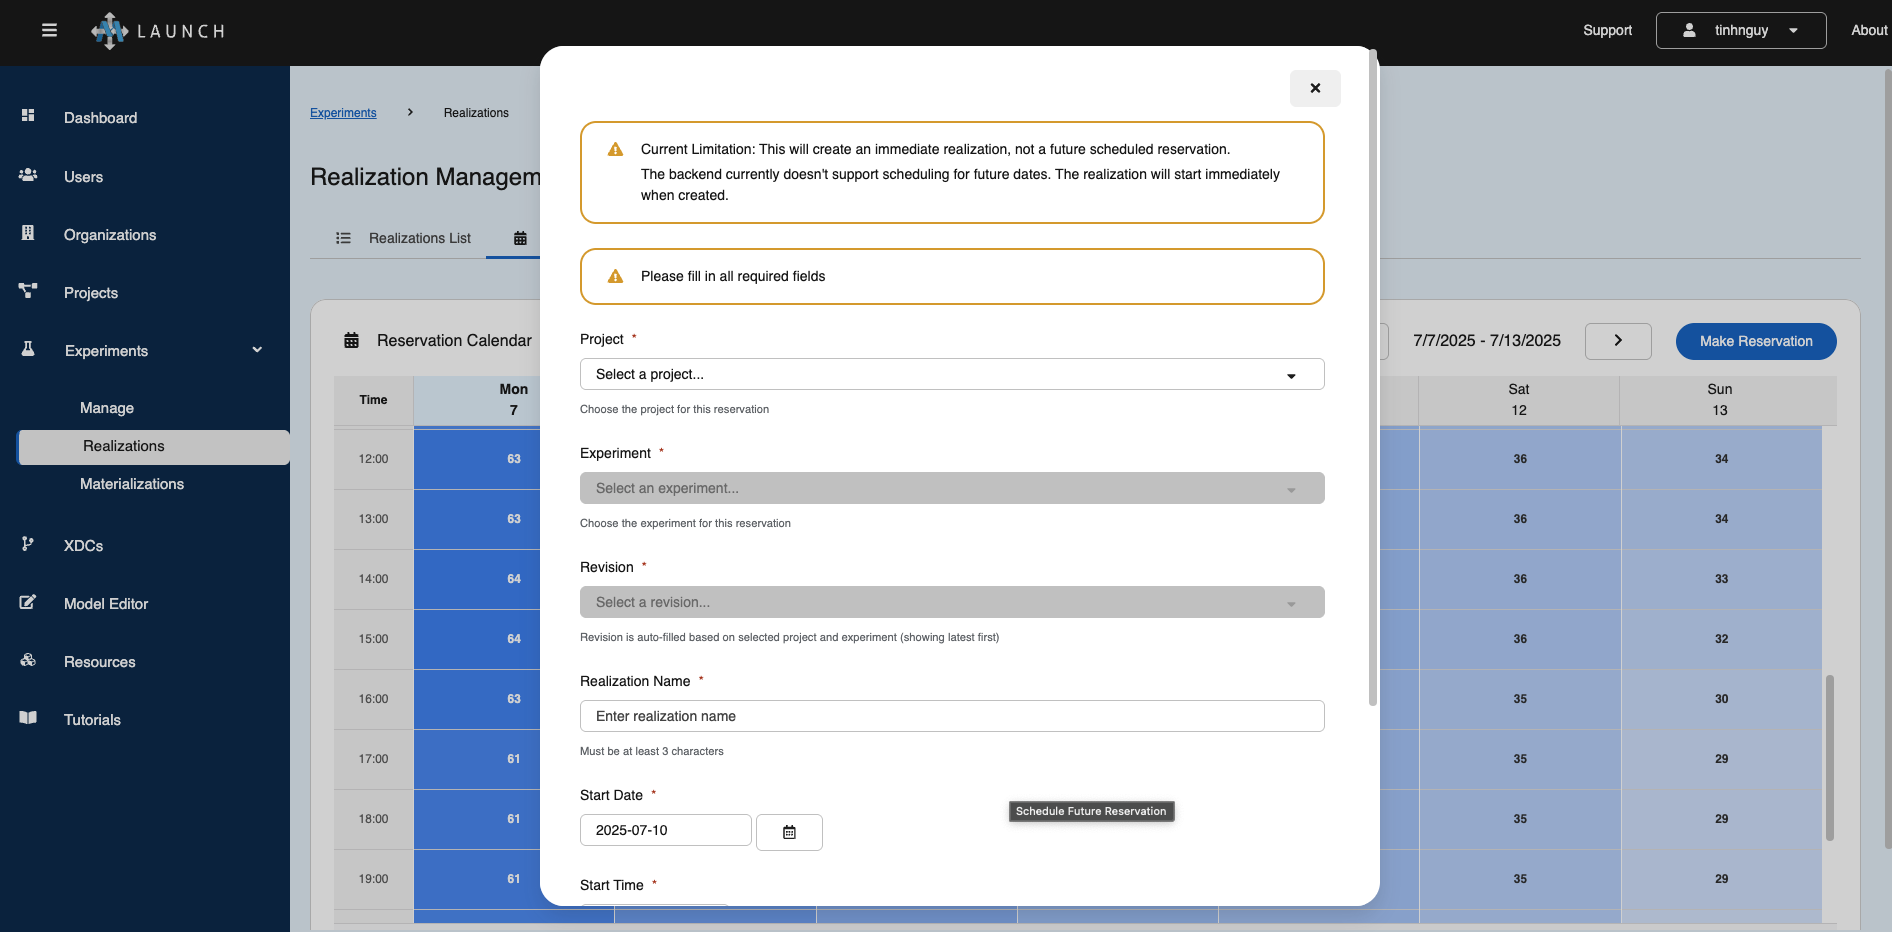
Task: Click the Dashboard grid icon in sidebar
Action: pos(28,116)
